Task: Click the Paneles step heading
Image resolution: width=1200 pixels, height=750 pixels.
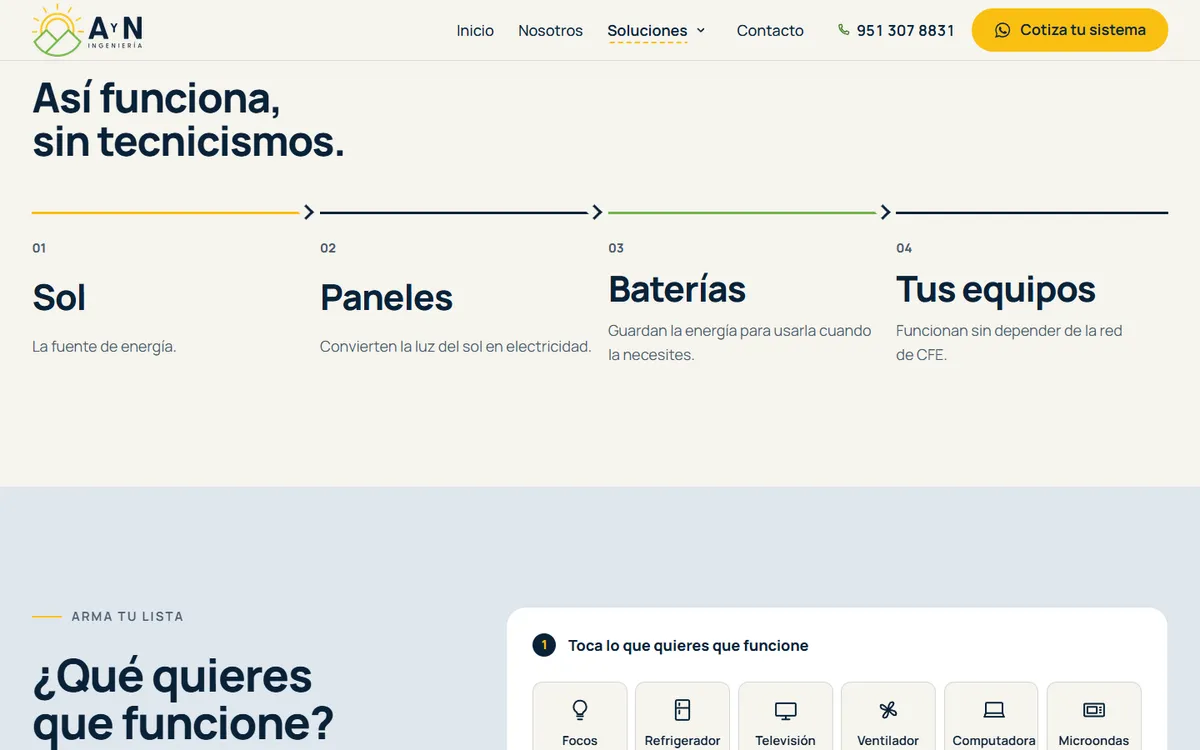Action: click(x=387, y=298)
